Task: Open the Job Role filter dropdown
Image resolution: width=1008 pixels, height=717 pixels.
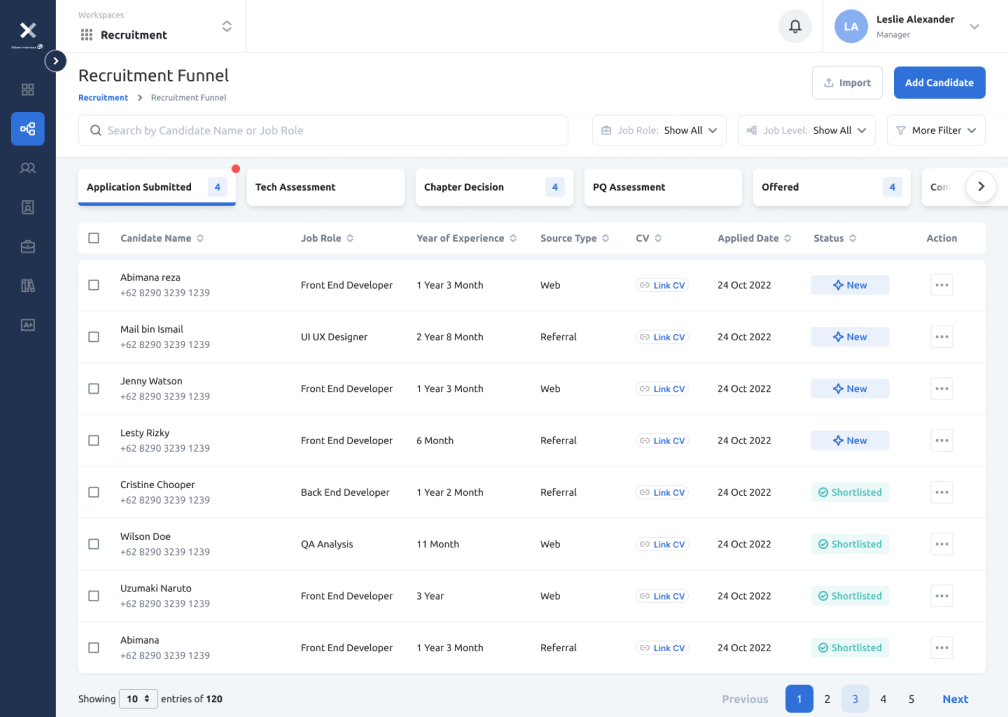Action: tap(660, 131)
